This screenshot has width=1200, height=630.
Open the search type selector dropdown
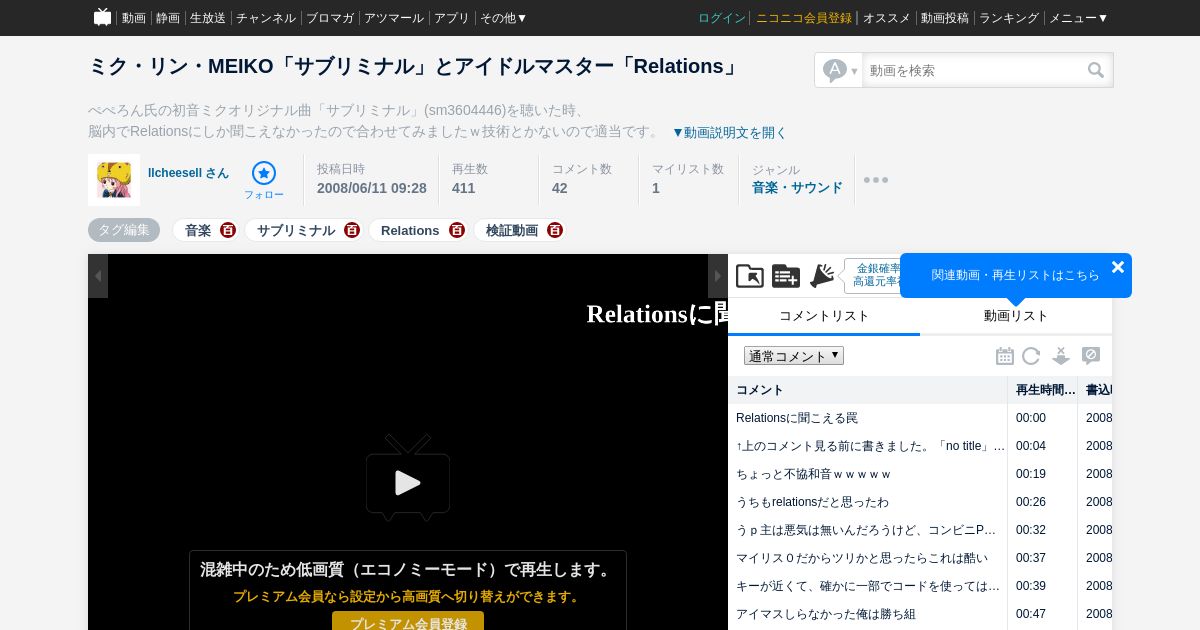(x=840, y=70)
